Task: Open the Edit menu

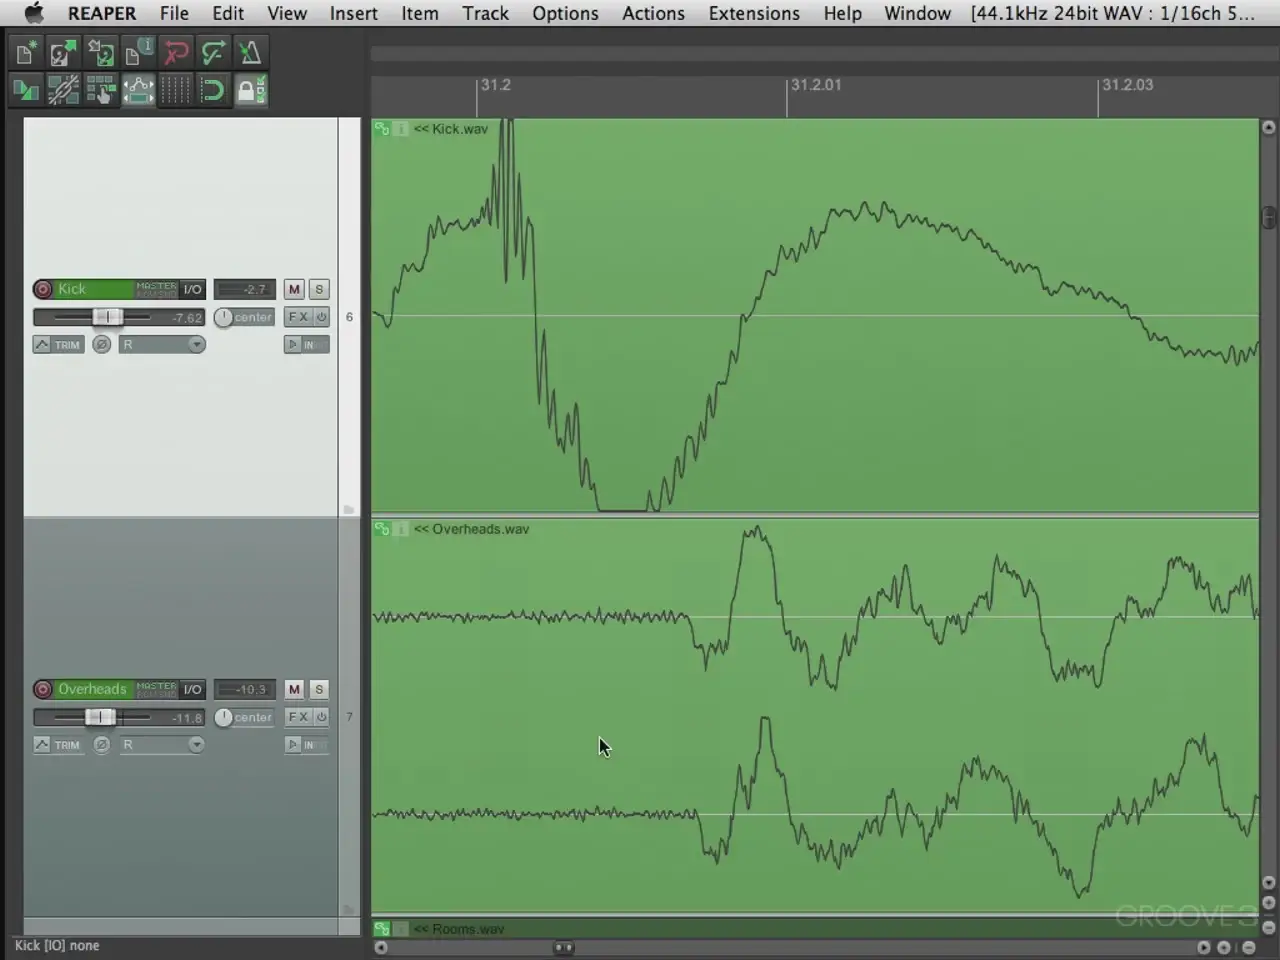Action: click(228, 13)
